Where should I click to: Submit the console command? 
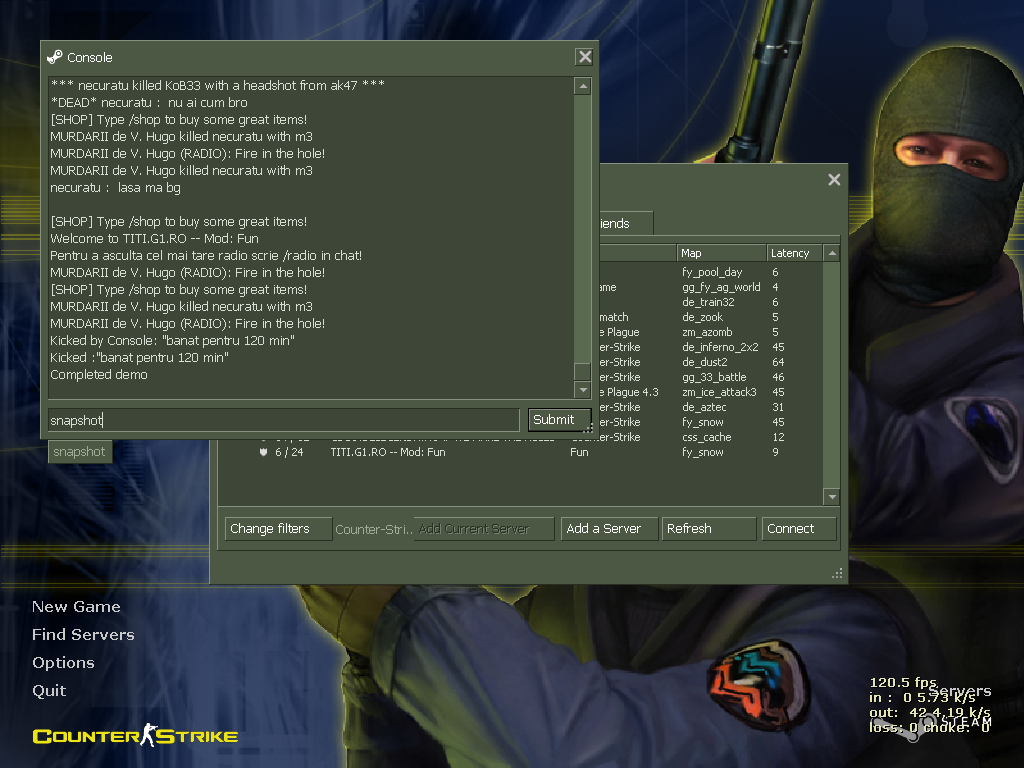pyautogui.click(x=559, y=420)
